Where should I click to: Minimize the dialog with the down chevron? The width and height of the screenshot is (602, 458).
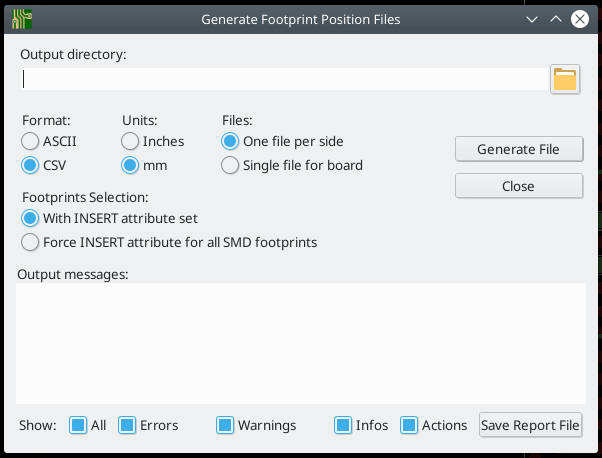(x=534, y=19)
